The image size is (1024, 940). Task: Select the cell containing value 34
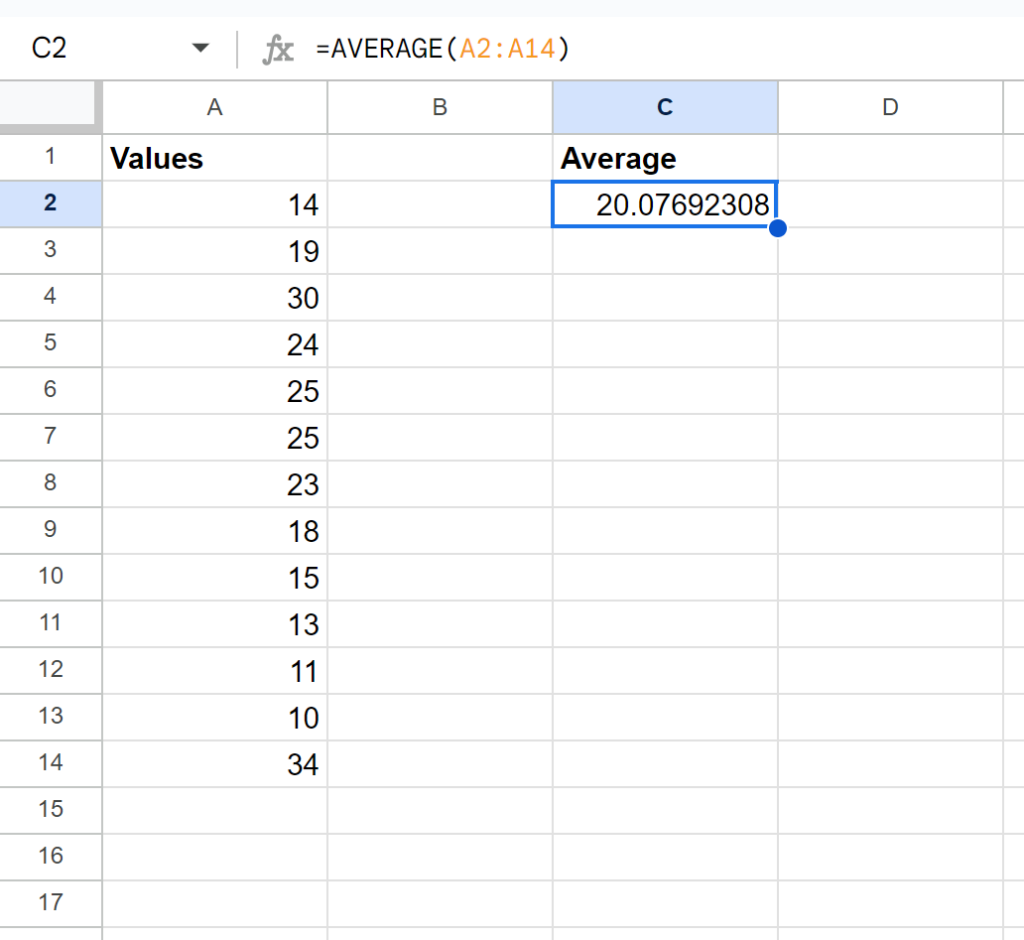tap(214, 763)
